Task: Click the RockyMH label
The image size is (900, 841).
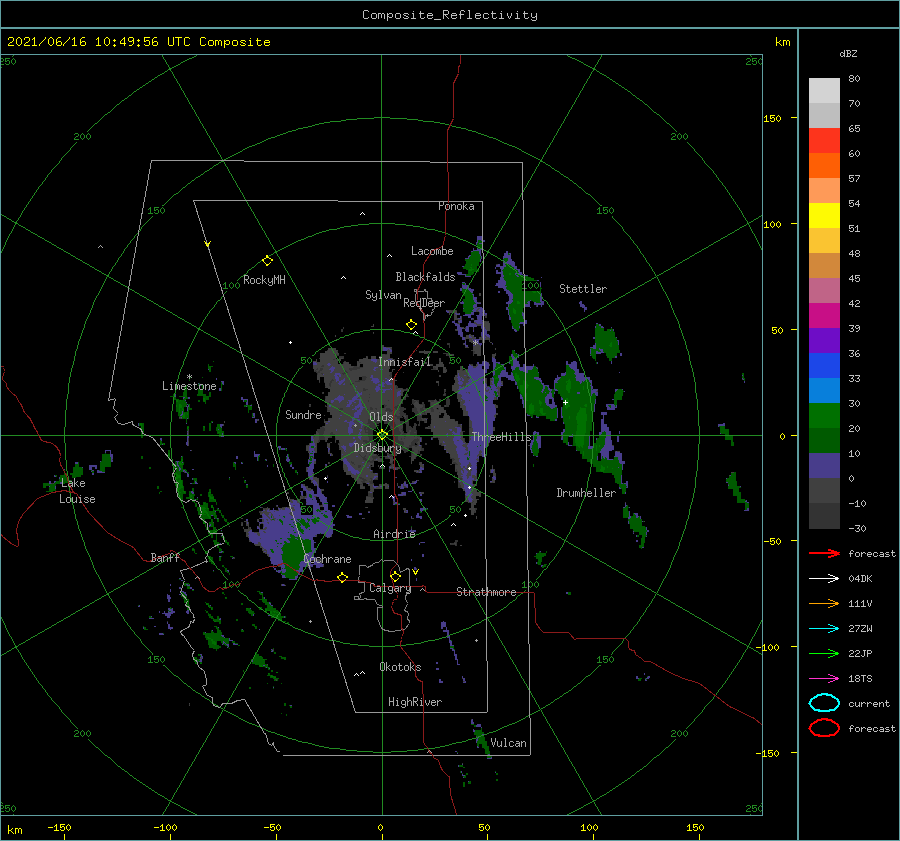Action: click(x=263, y=280)
